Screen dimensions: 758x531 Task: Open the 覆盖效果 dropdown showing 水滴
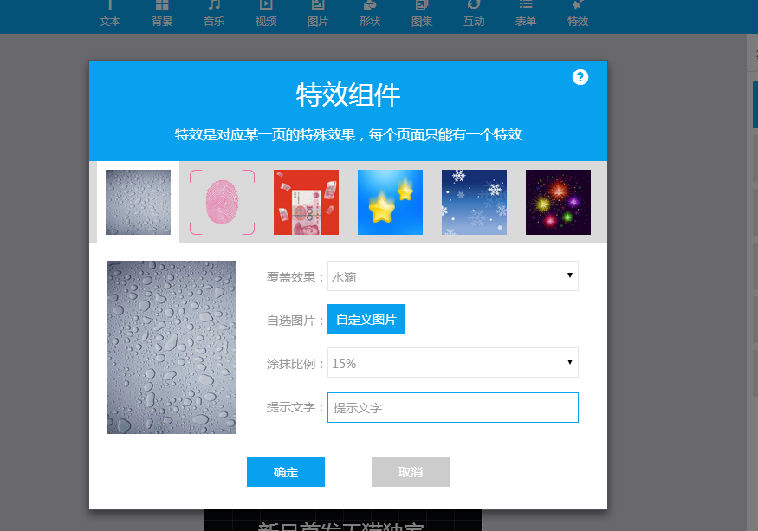pyautogui.click(x=453, y=276)
